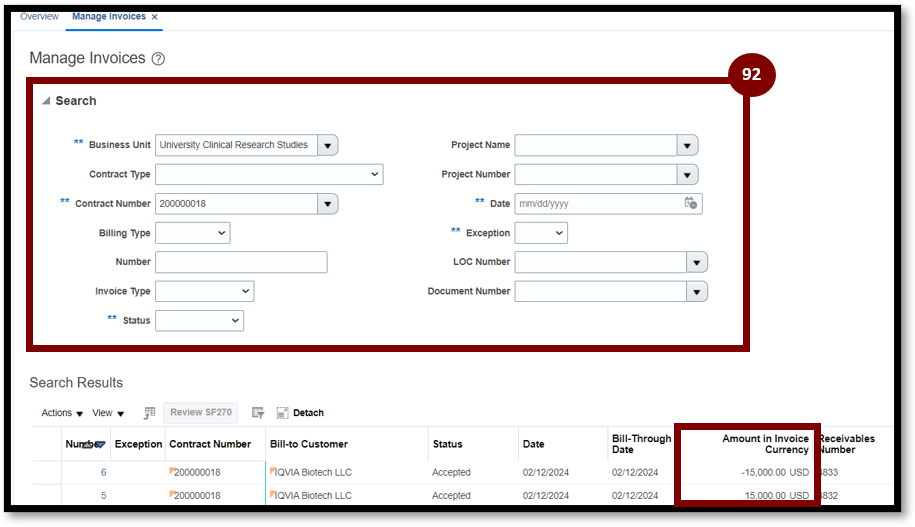The width and height of the screenshot is (915, 527).
Task: Click the Exception column header
Action: pos(138,444)
